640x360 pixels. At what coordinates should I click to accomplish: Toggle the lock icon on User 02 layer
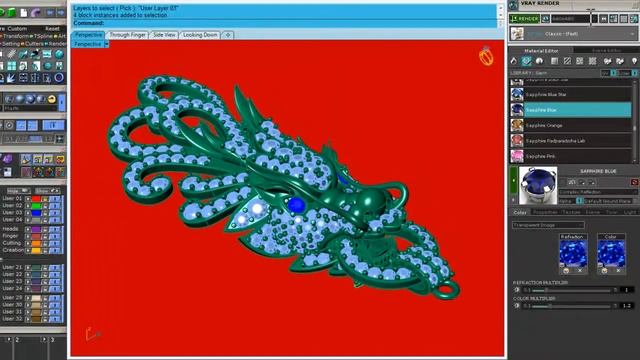click(45, 206)
